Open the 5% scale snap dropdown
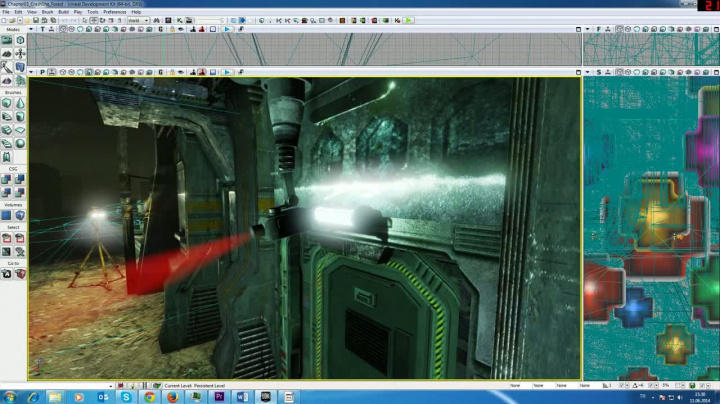 [x=666, y=384]
